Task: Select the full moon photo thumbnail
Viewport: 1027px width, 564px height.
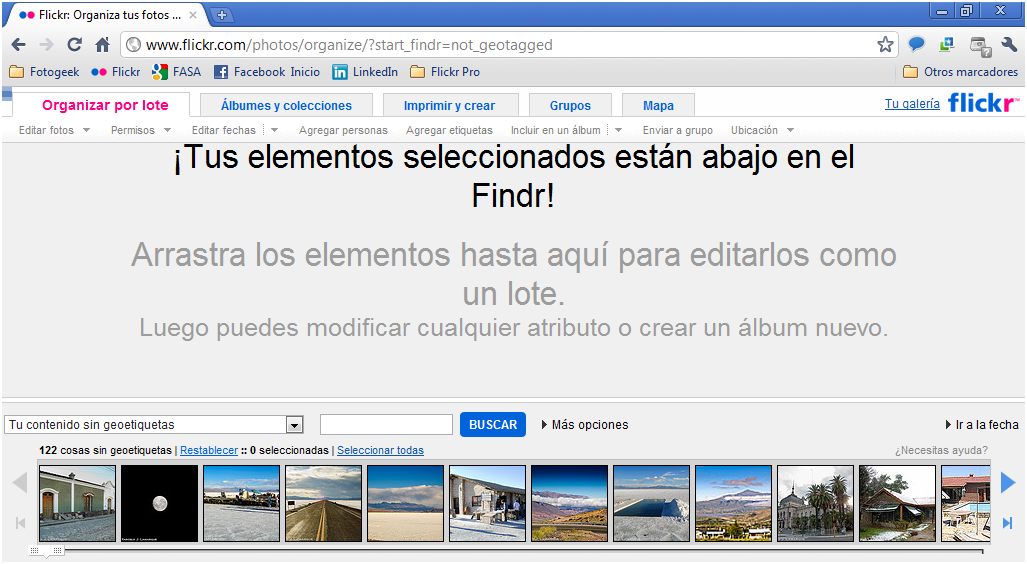Action: pyautogui.click(x=159, y=503)
